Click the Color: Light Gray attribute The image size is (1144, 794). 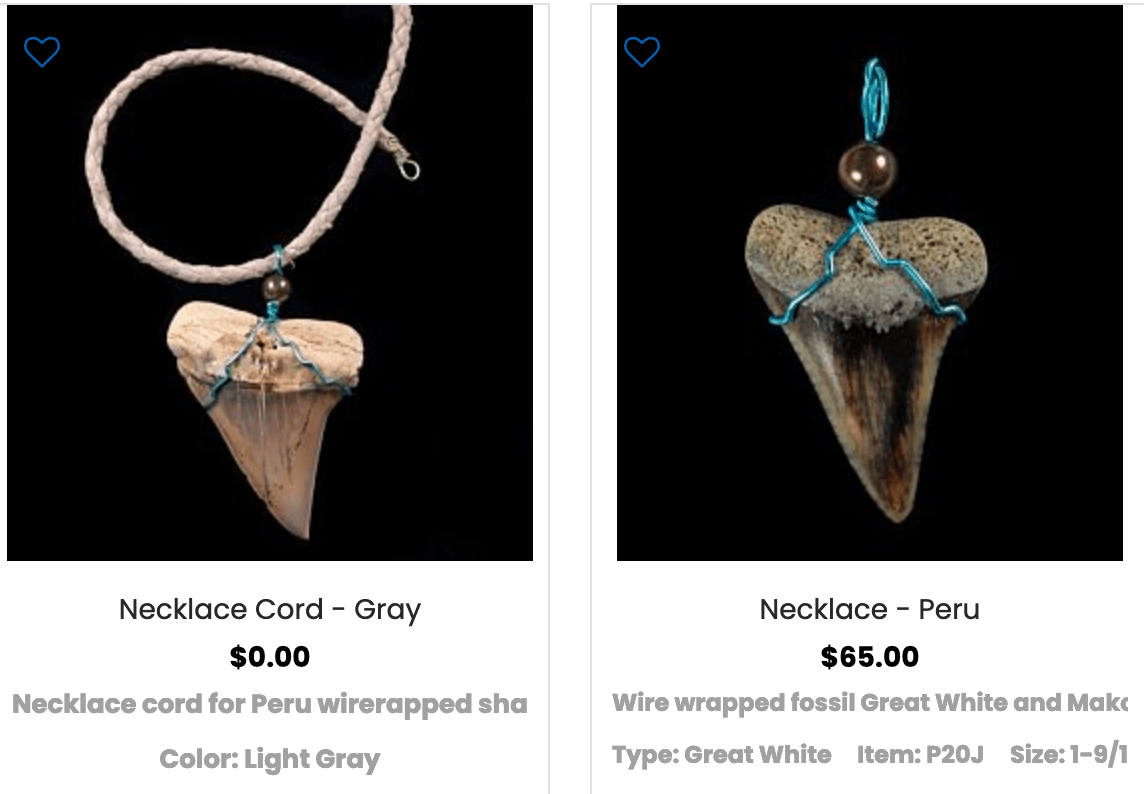click(x=270, y=759)
